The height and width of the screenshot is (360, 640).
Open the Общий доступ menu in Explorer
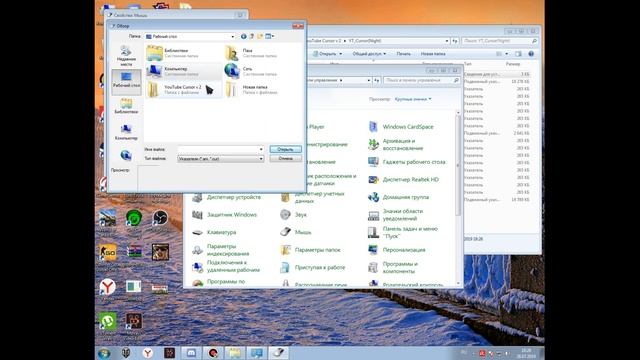point(369,54)
